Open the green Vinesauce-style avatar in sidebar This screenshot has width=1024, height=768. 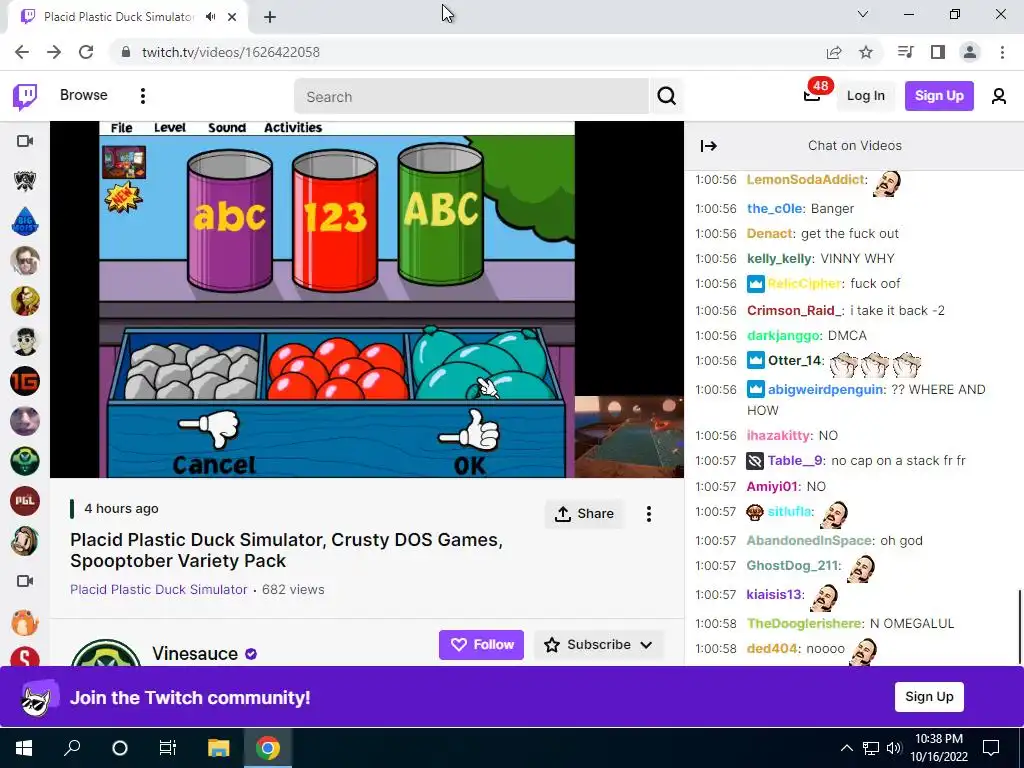pos(25,461)
